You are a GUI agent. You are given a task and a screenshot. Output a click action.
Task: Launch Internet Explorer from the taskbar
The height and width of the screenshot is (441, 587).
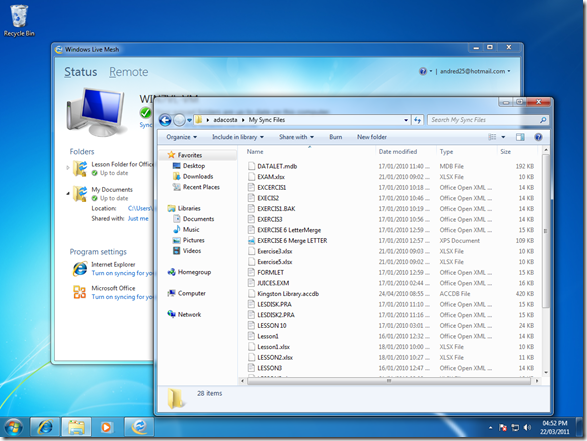point(45,427)
